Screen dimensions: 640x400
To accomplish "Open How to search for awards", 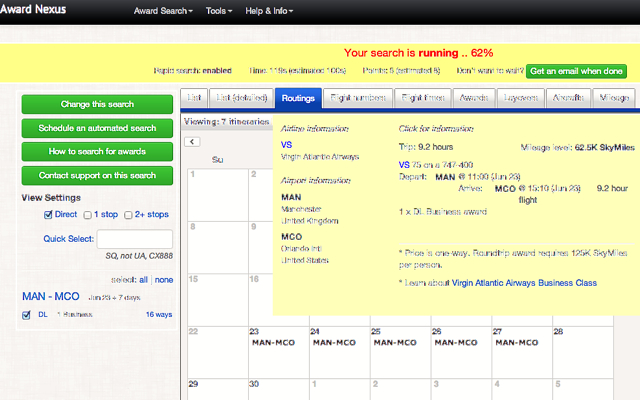I will click(x=97, y=151).
